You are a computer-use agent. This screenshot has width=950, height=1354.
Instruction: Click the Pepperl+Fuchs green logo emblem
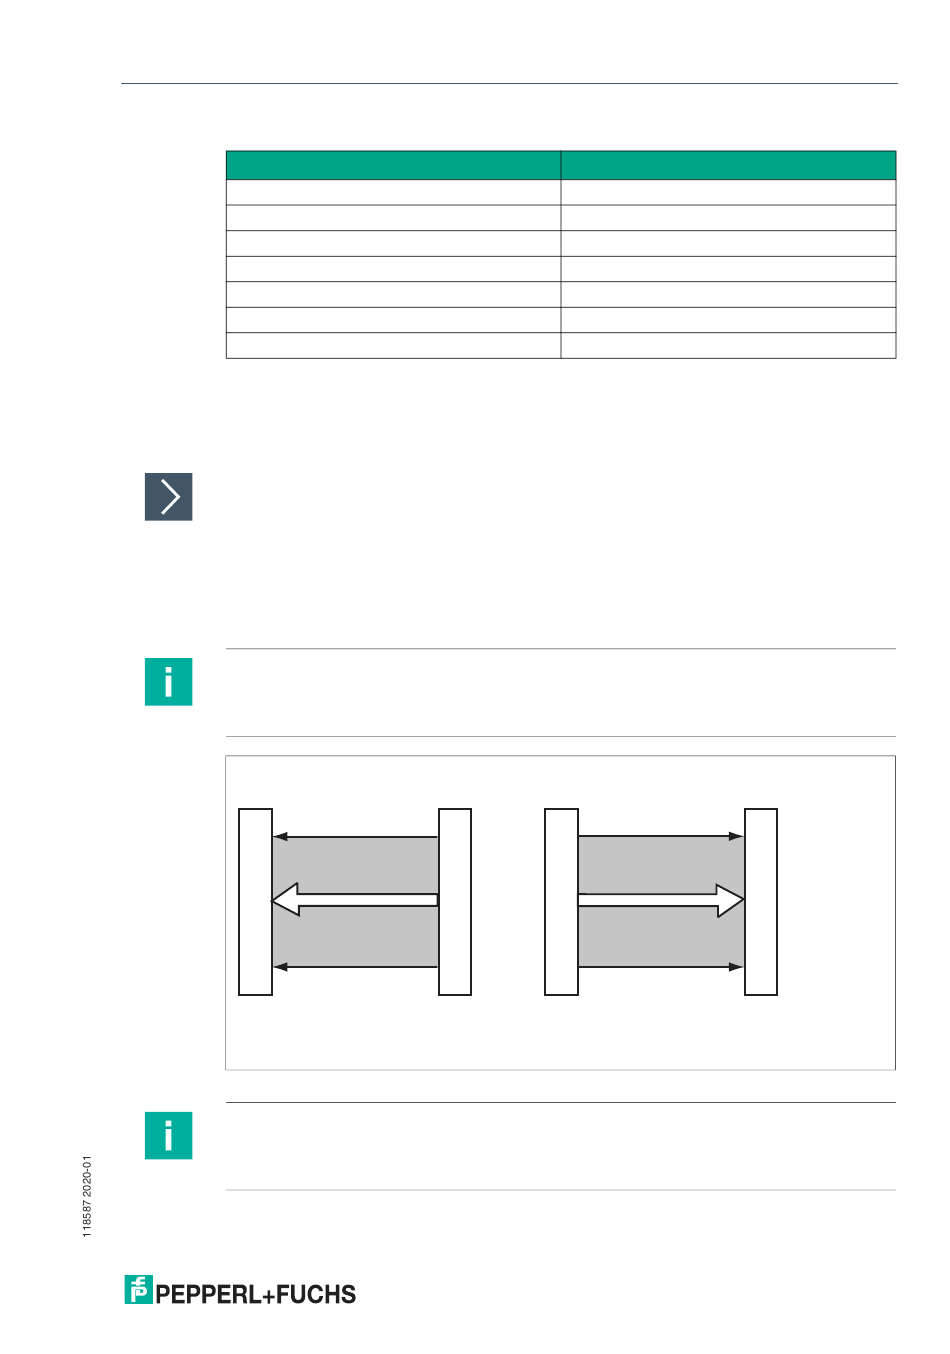point(138,1290)
